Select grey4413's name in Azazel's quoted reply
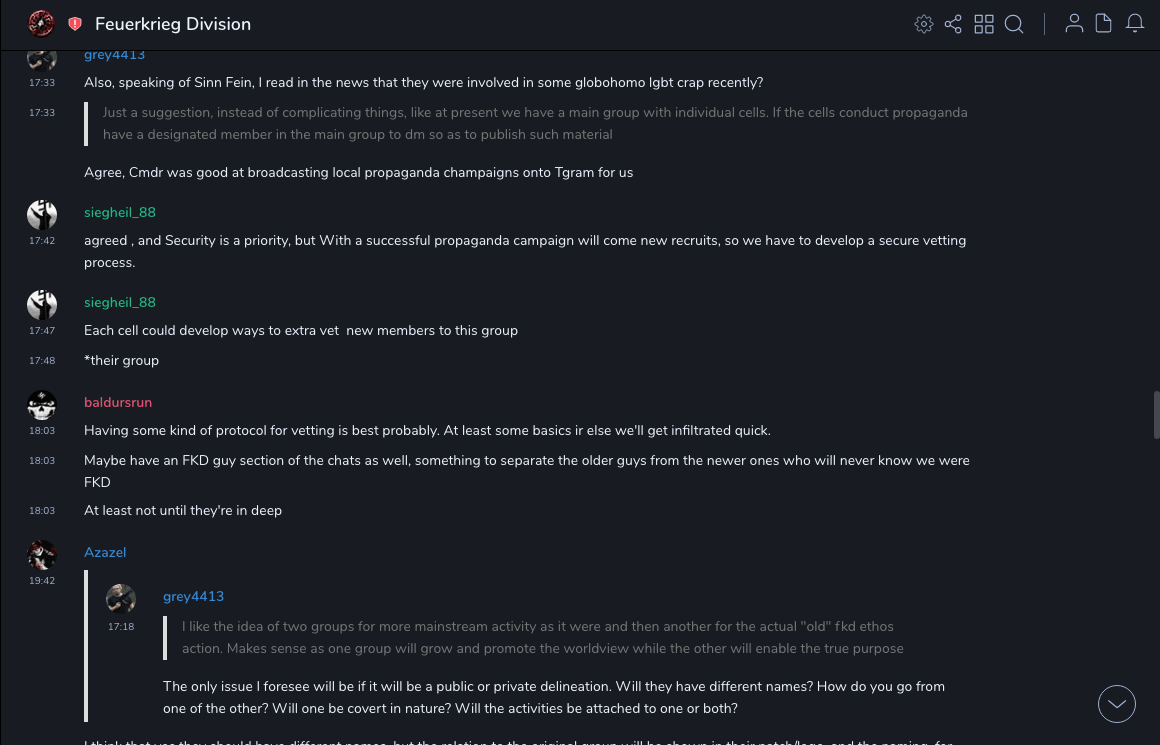Image resolution: width=1160 pixels, height=745 pixels. click(x=193, y=596)
